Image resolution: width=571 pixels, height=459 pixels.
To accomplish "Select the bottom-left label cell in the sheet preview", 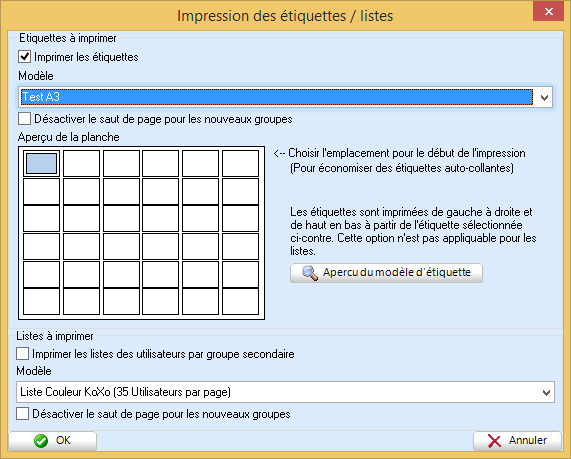I will 42,301.
